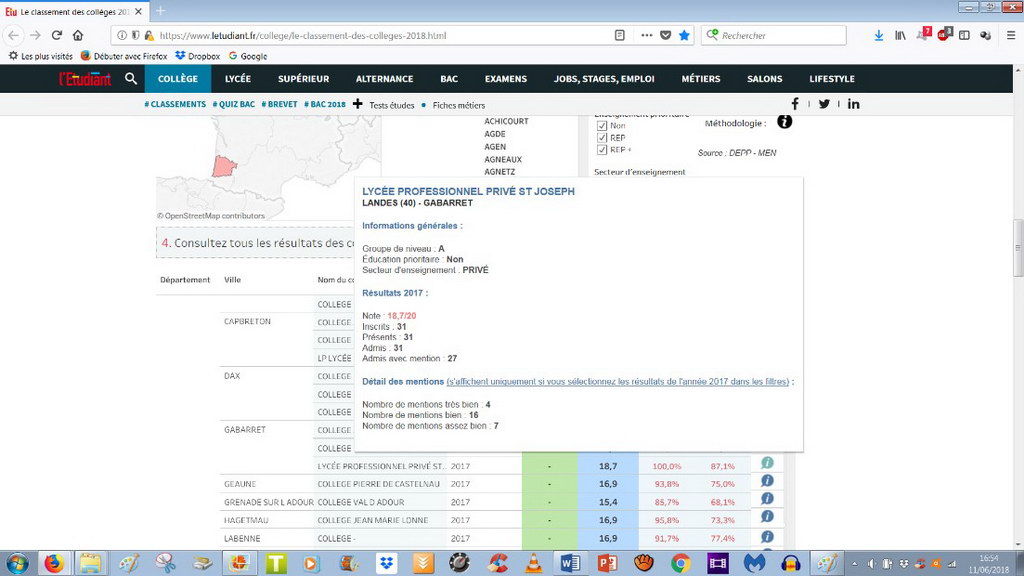Open the SUPÉRIEUR menu

pos(304,78)
